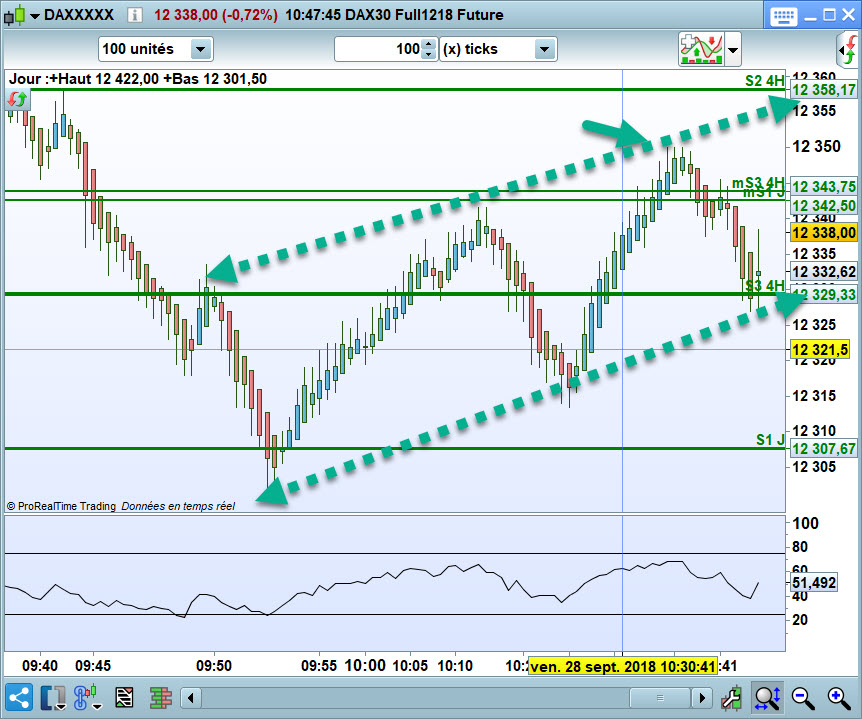862x719 pixels.
Task: Click the candlestick chart style icon
Action: click(x=14, y=15)
